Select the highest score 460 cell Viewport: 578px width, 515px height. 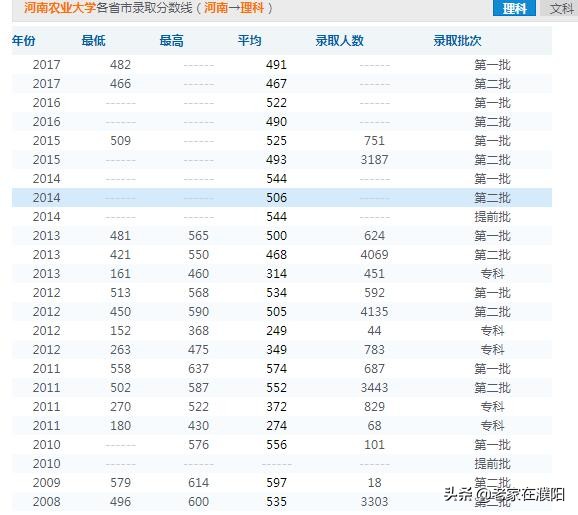coord(199,274)
